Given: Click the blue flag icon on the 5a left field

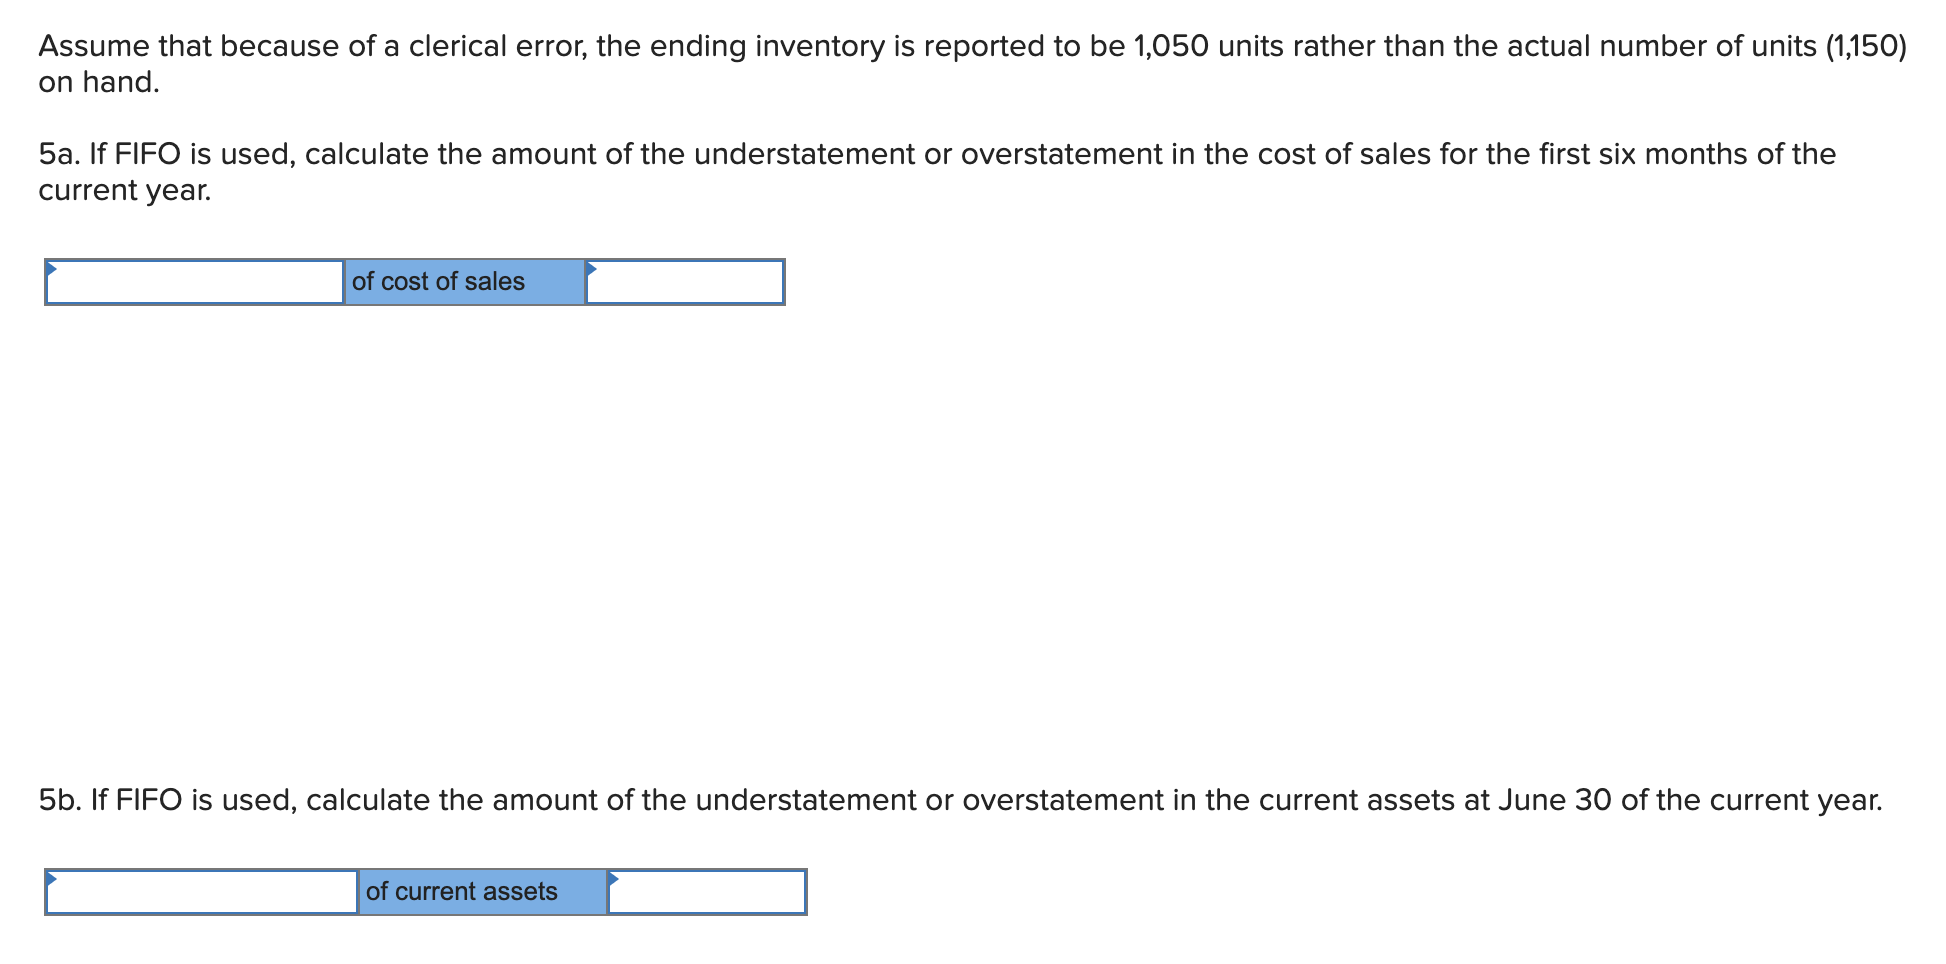Looking at the screenshot, I should pos(52,269).
